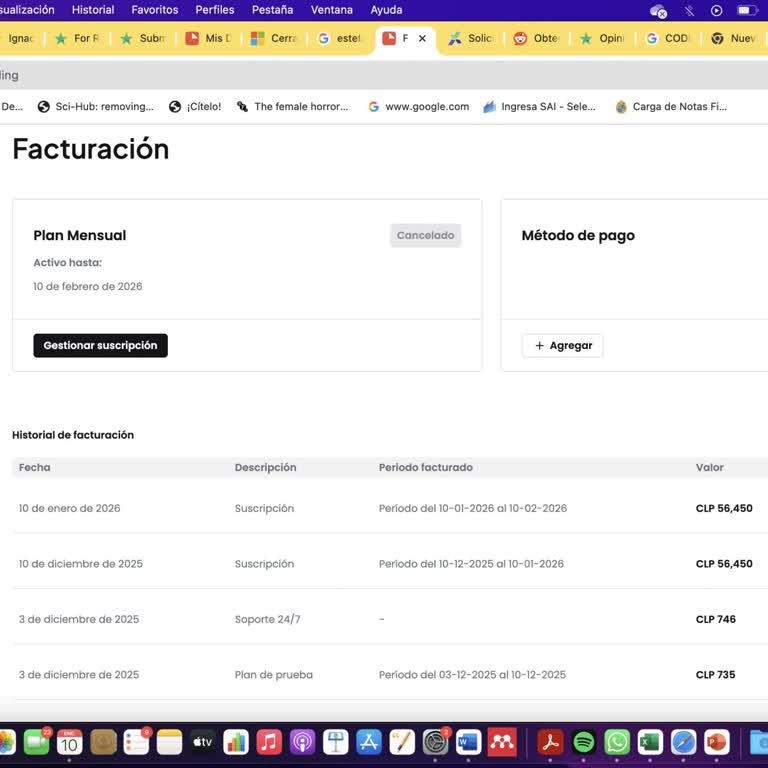Image resolution: width=768 pixels, height=768 pixels.
Task: Switch to the Cerra Microsoft tab
Action: tap(274, 38)
